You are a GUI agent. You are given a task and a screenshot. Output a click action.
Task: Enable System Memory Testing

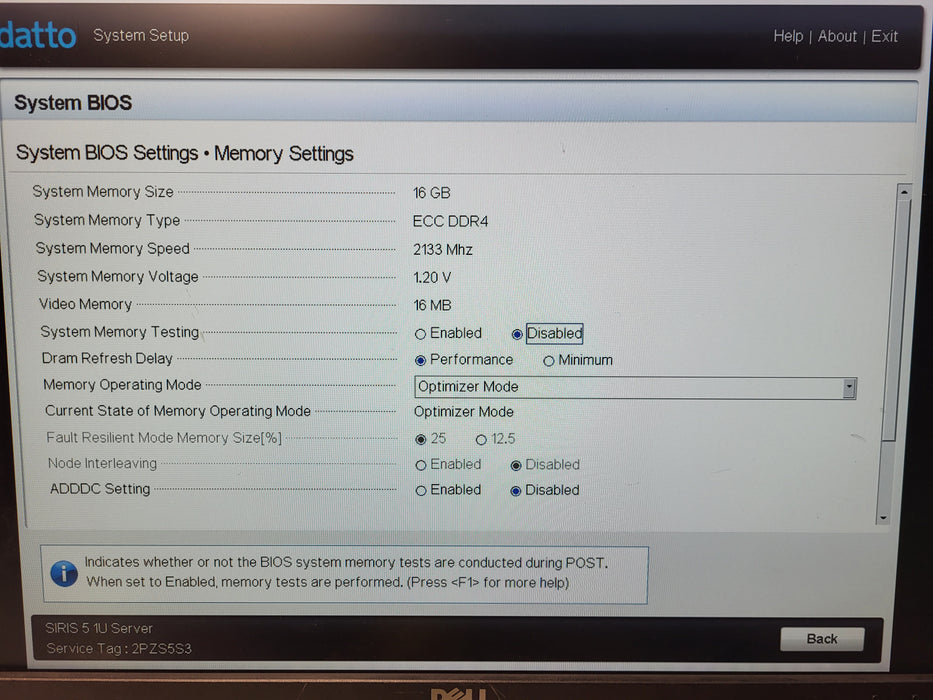tap(421, 334)
